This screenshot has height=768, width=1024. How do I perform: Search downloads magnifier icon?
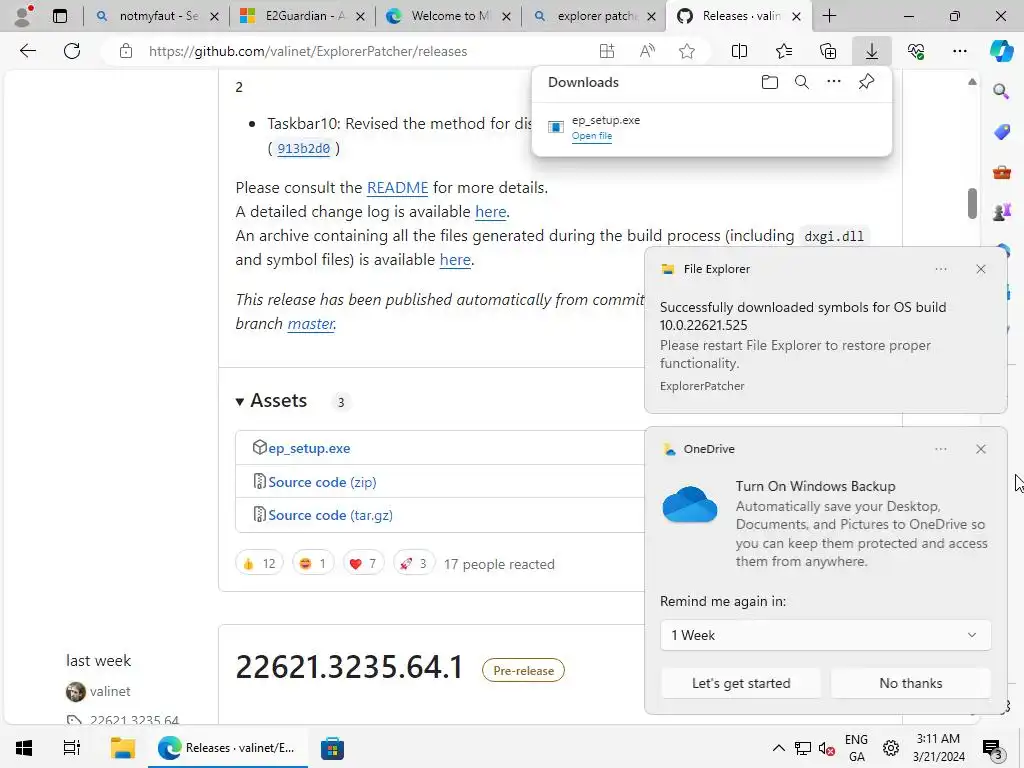click(x=801, y=82)
